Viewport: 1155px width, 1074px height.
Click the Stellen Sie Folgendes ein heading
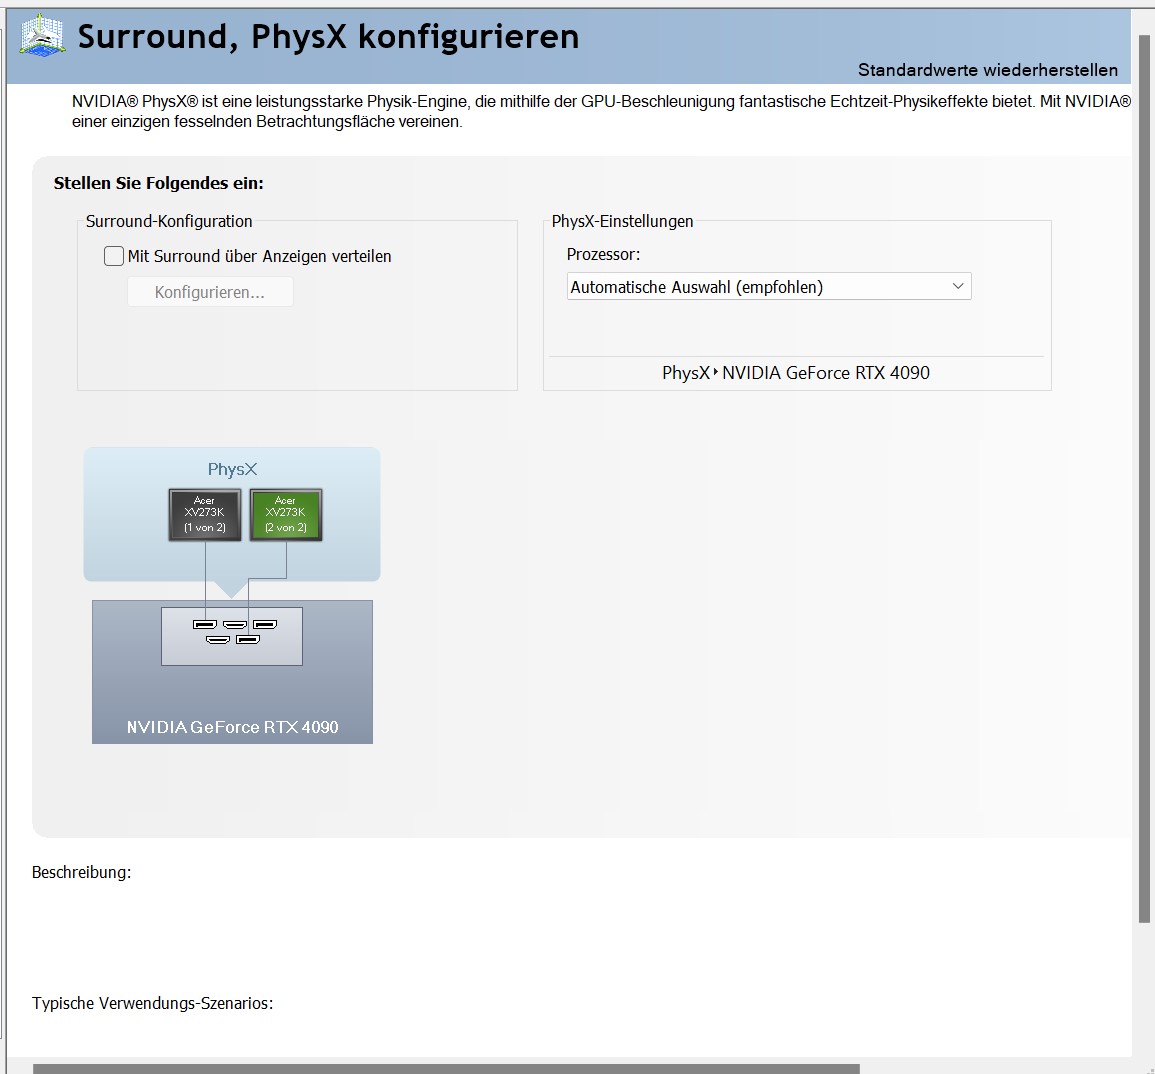pyautogui.click(x=158, y=183)
